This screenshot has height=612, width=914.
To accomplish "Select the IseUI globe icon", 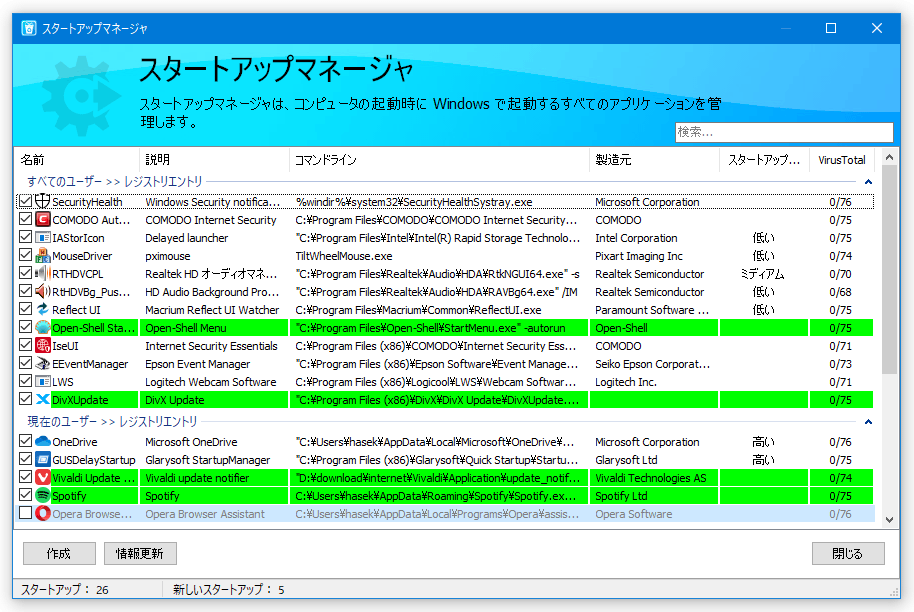I will [x=43, y=346].
